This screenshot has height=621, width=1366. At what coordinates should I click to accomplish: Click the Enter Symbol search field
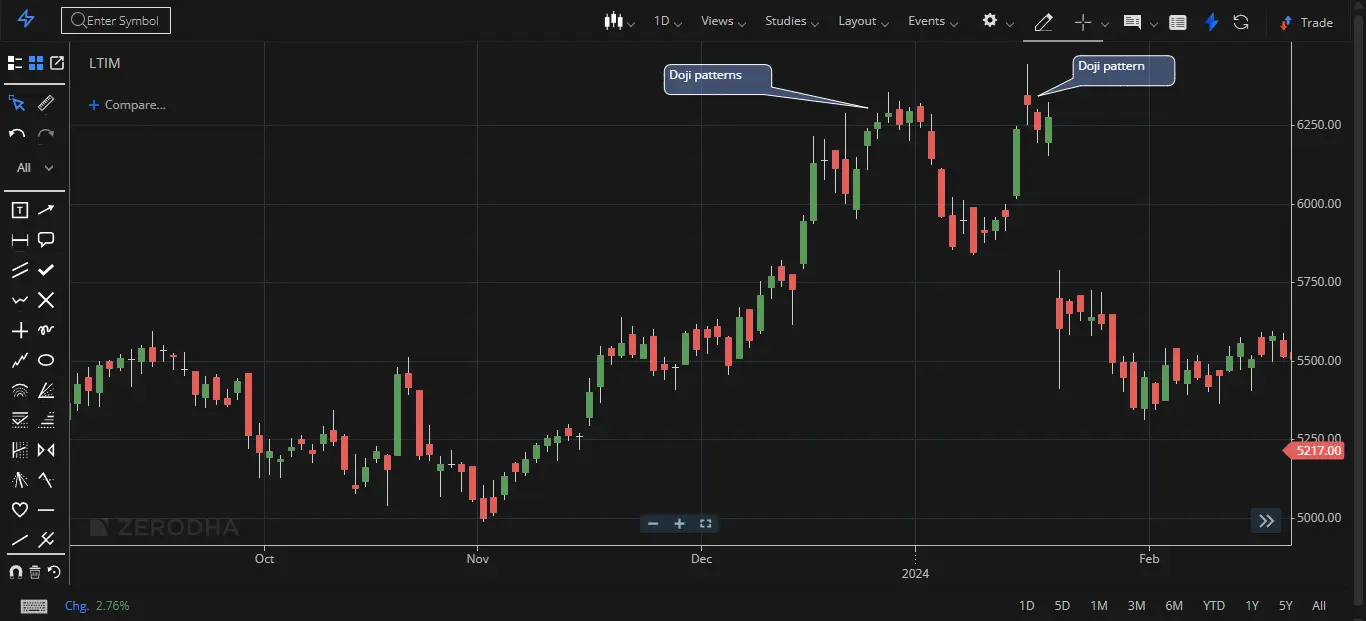[116, 20]
